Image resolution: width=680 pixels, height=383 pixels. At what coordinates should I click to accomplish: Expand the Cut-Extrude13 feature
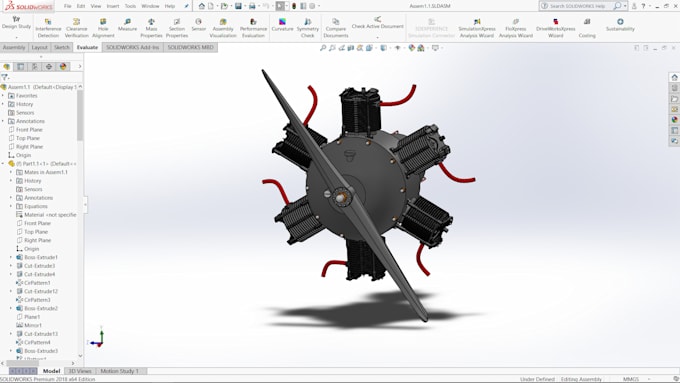[11, 334]
